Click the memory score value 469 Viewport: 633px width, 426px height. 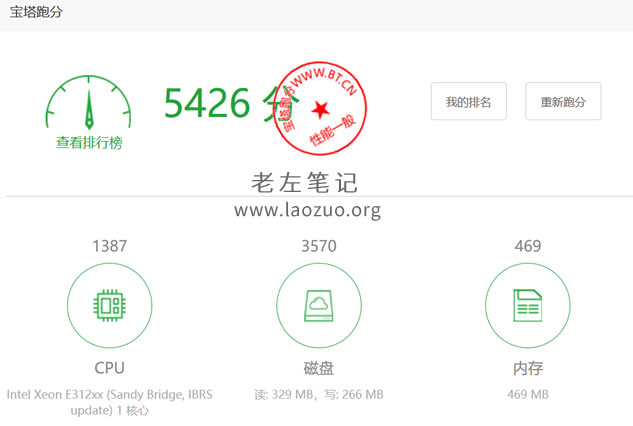click(x=528, y=246)
